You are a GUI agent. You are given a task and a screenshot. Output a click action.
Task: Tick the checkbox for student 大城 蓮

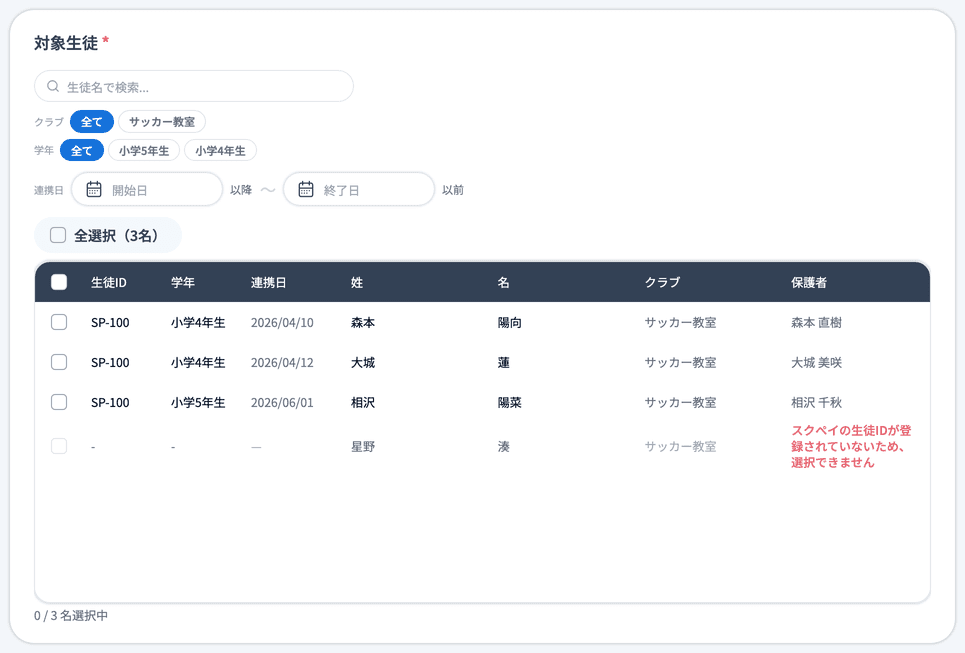pos(59,362)
